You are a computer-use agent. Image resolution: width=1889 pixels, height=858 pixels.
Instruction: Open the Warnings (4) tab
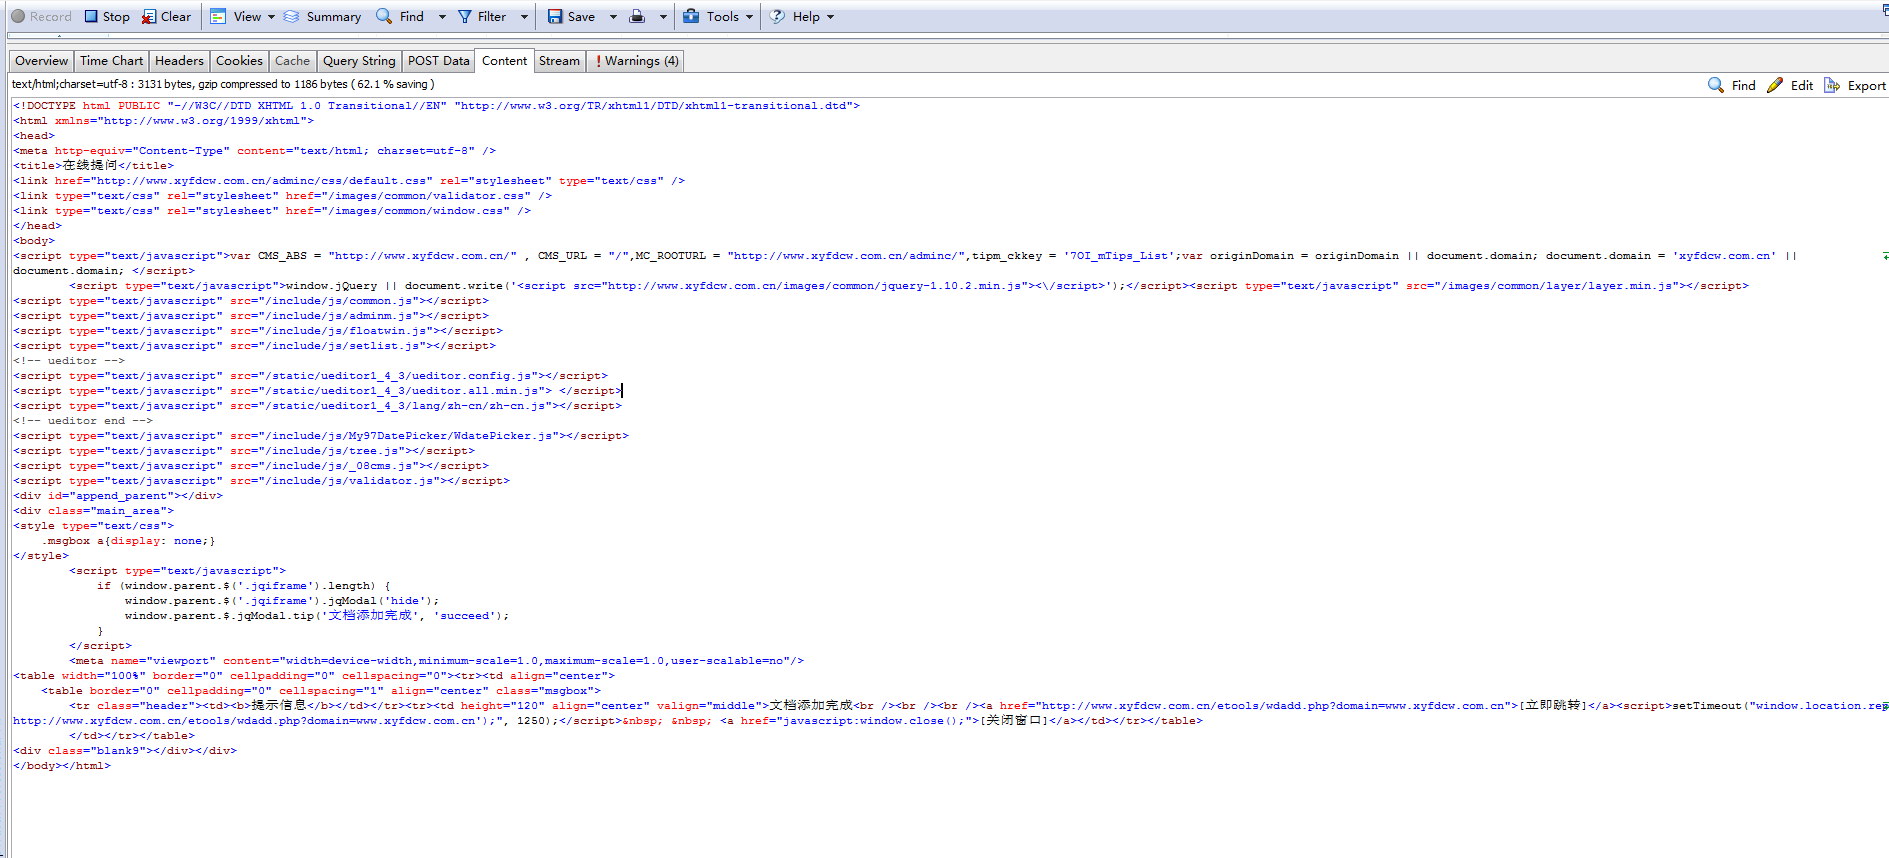tap(637, 61)
